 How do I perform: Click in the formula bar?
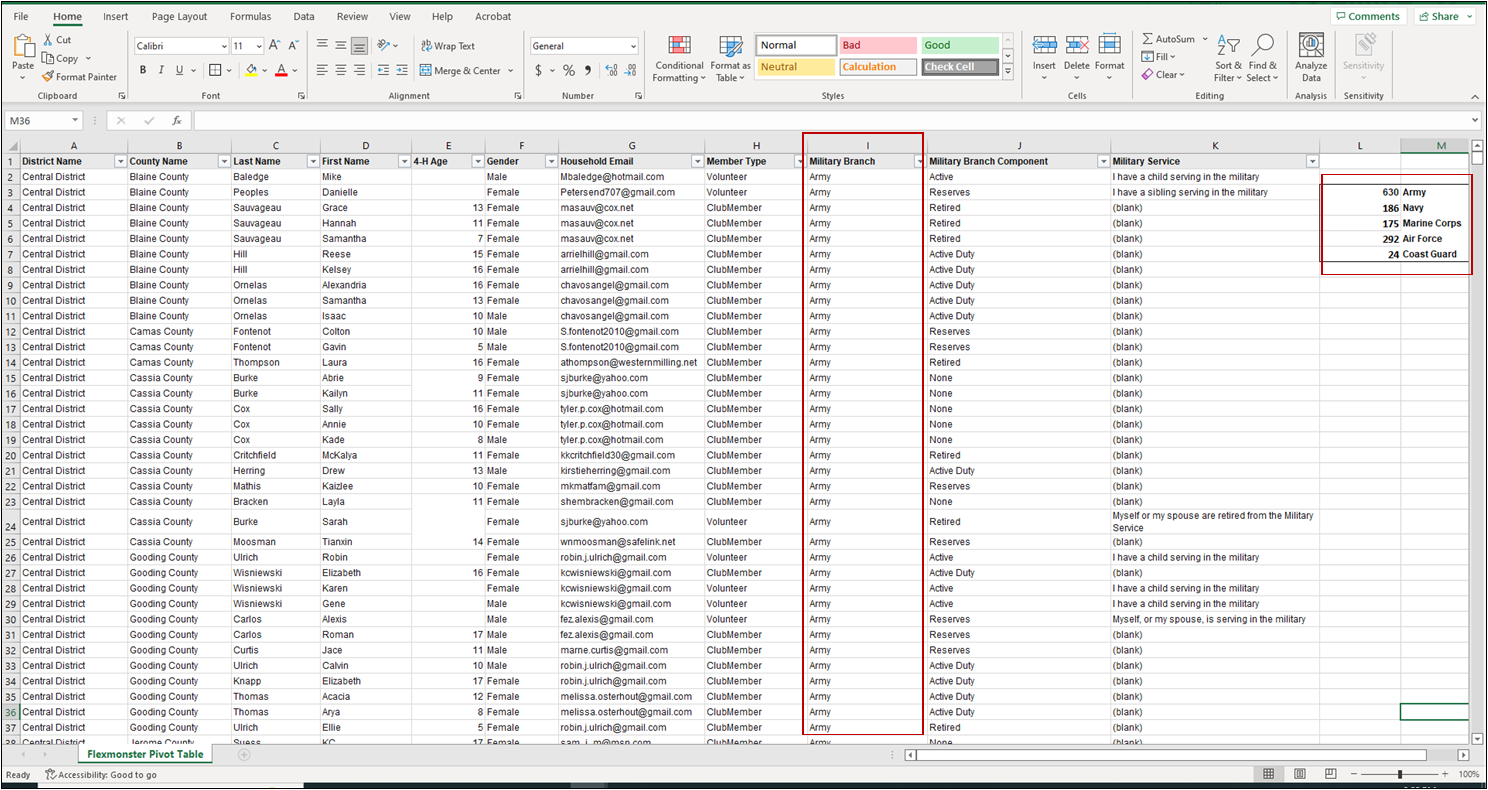[835, 120]
